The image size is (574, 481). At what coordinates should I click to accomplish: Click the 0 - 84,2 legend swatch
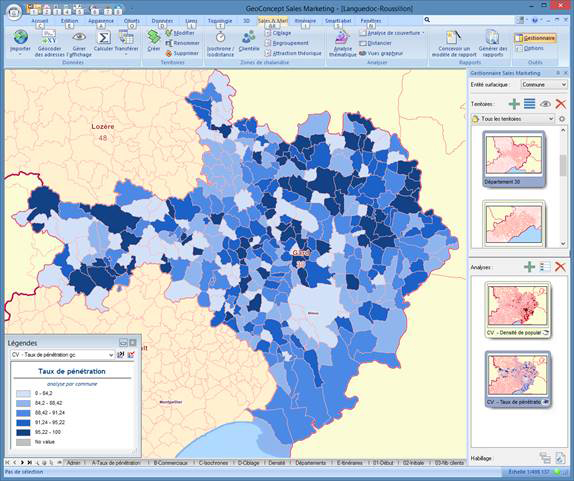point(23,394)
